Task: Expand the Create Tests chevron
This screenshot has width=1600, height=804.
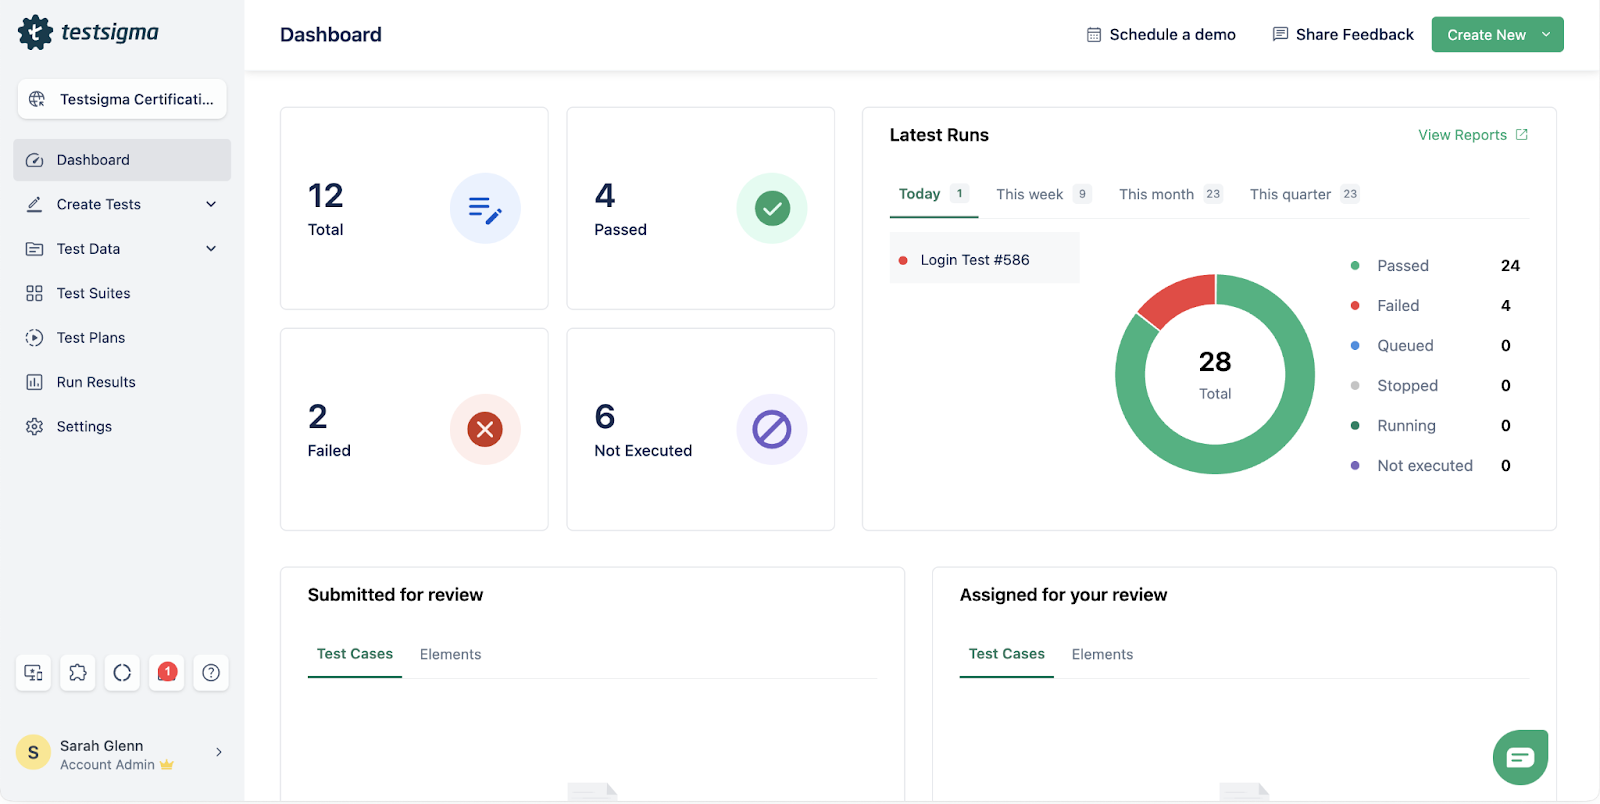Action: pos(211,204)
